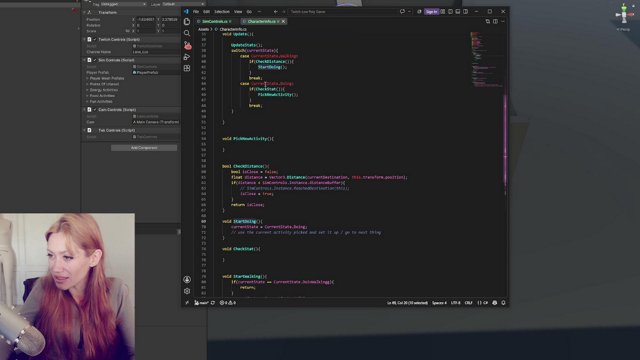Click the code minimap overview
The width and height of the screenshot is (640, 360).
point(486,59)
